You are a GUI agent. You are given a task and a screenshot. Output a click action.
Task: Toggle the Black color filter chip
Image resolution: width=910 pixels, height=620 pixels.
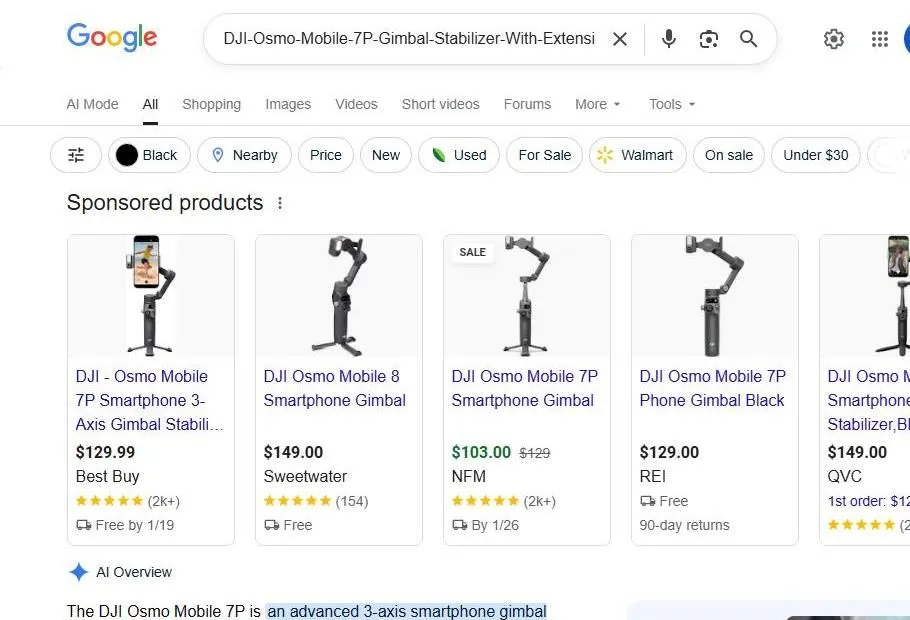coord(149,155)
